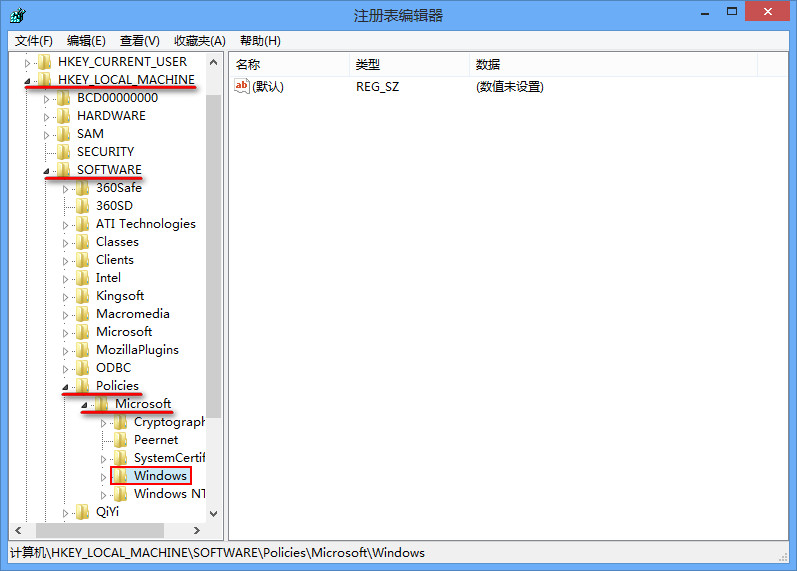Viewport: 797px width, 571px height.
Task: Open the 编辑(E) menu
Action: [x=86, y=41]
